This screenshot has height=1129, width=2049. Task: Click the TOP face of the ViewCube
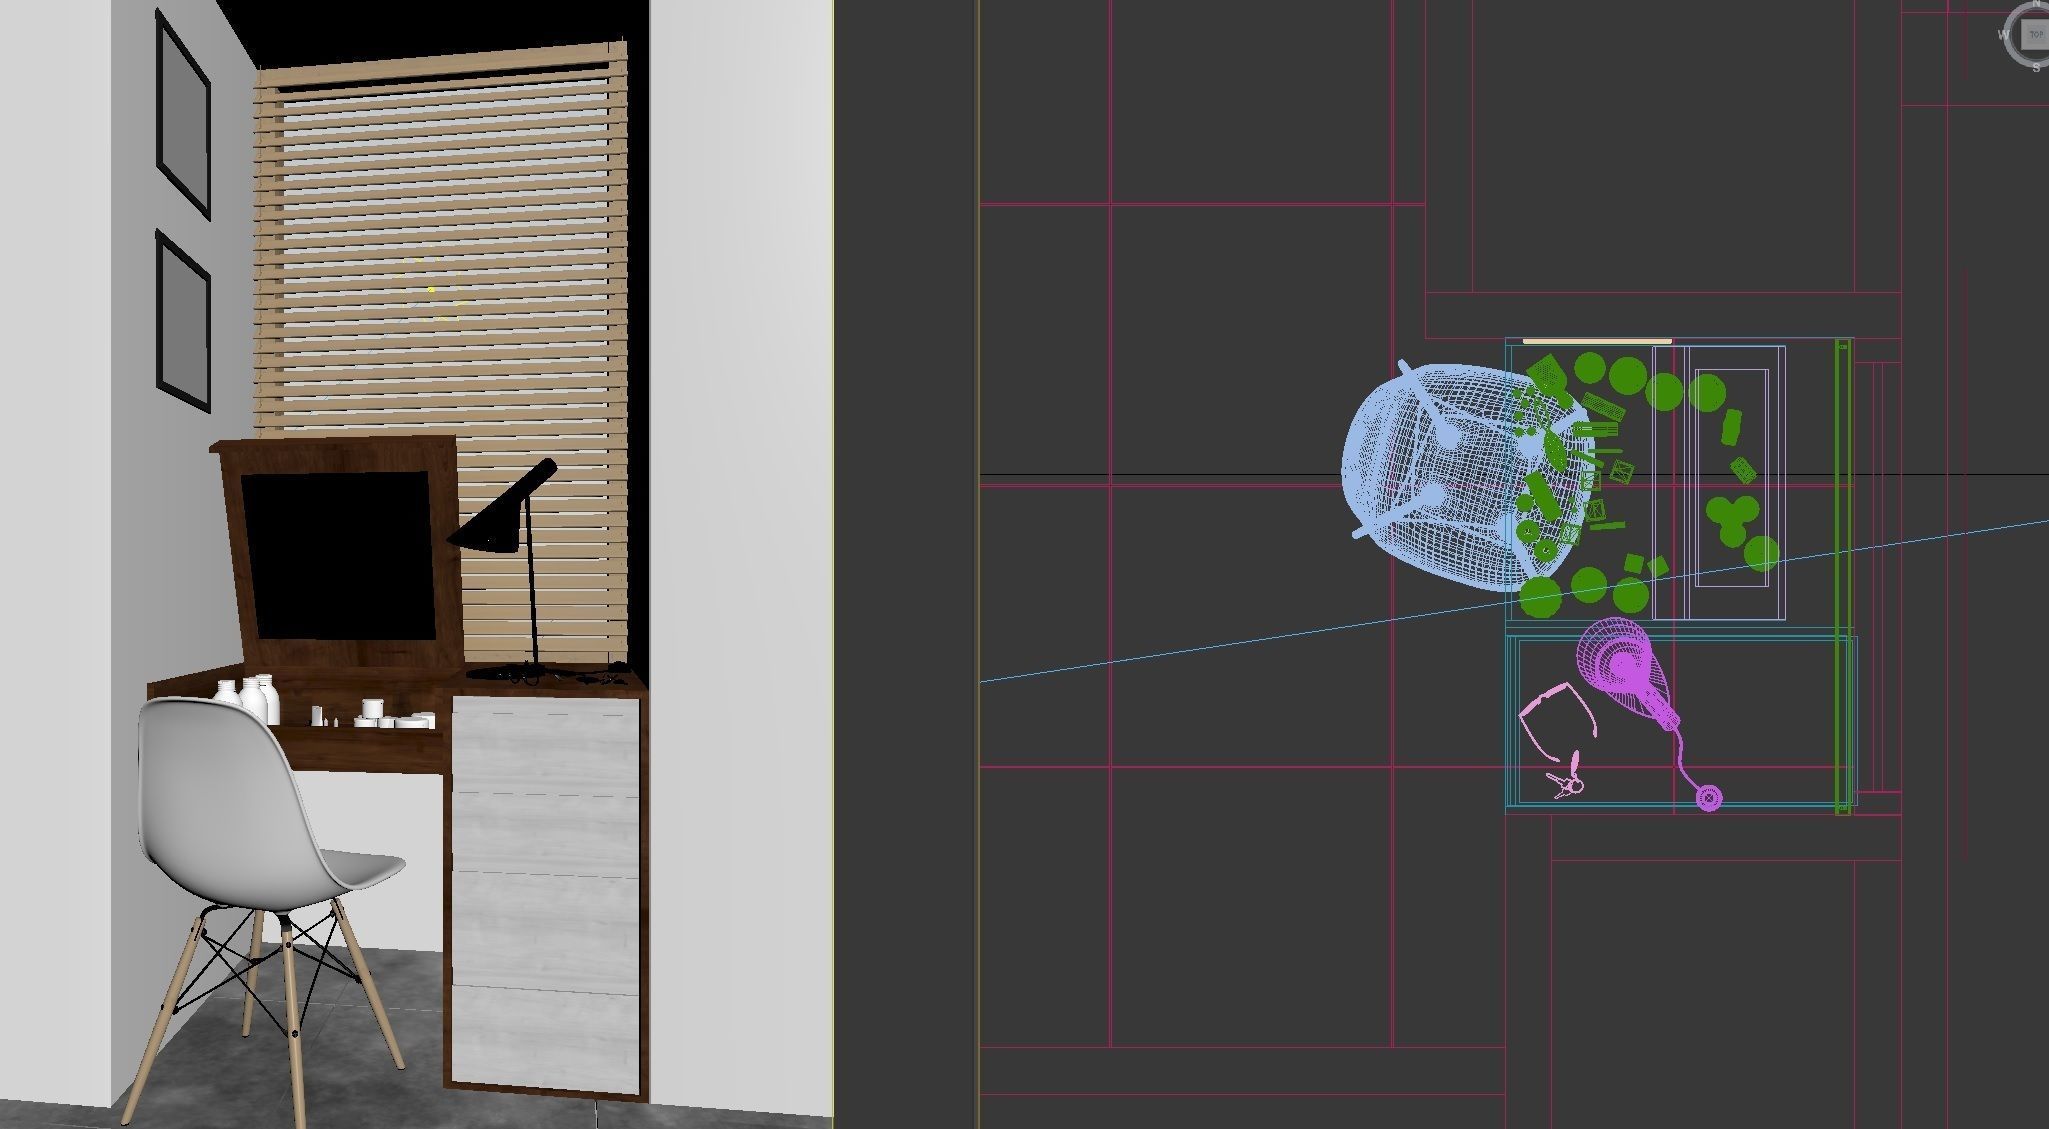coord(2036,35)
